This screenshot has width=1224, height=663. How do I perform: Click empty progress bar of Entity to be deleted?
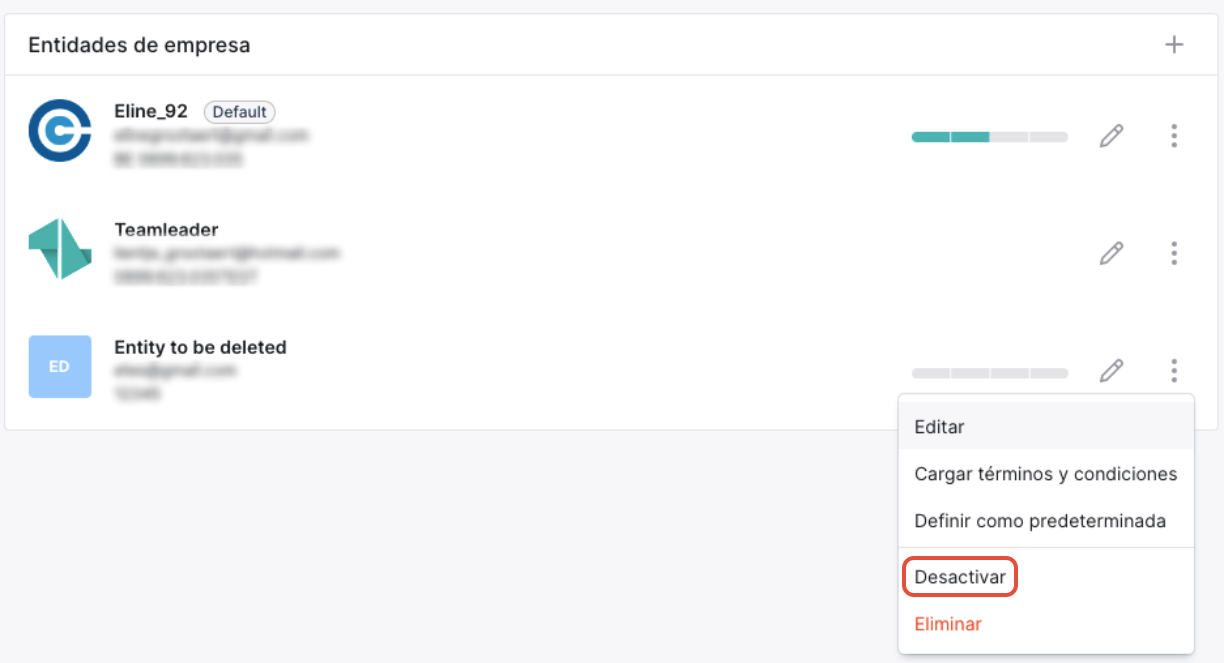[990, 373]
